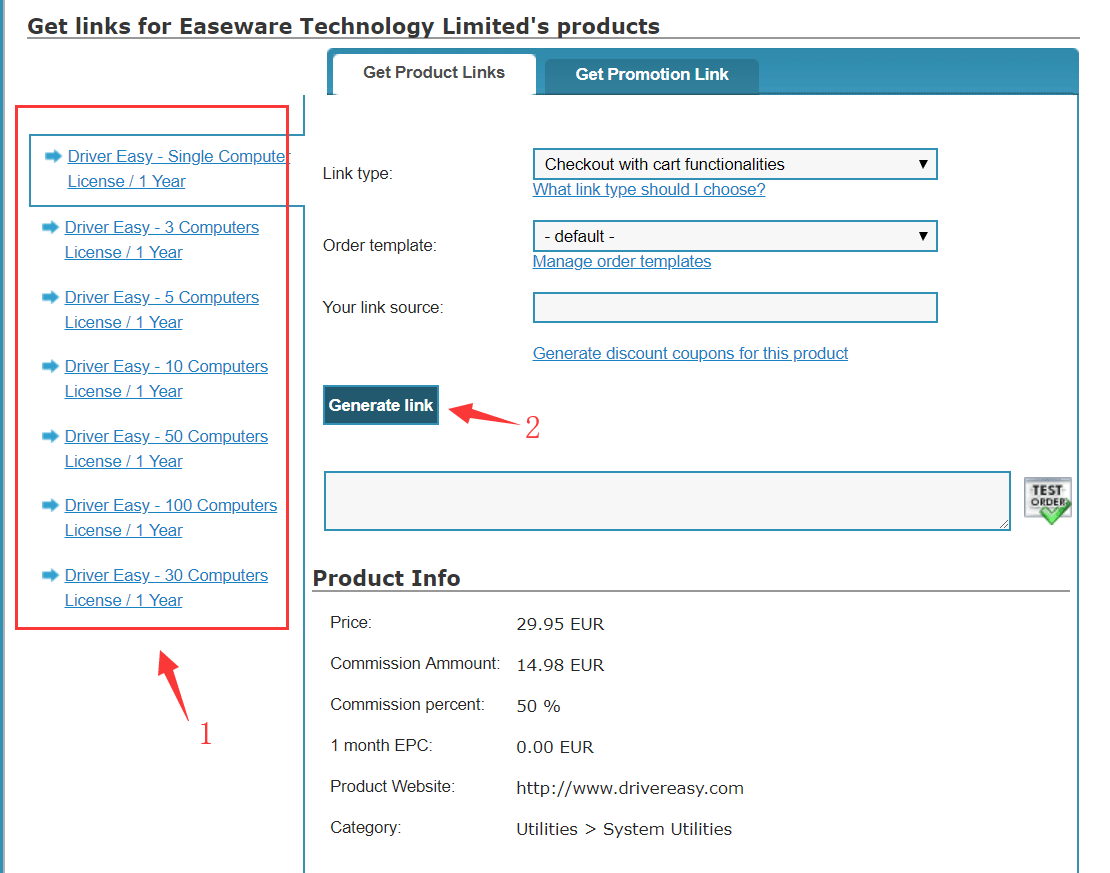Click arrow icon beside 50 Computers License

51,436
